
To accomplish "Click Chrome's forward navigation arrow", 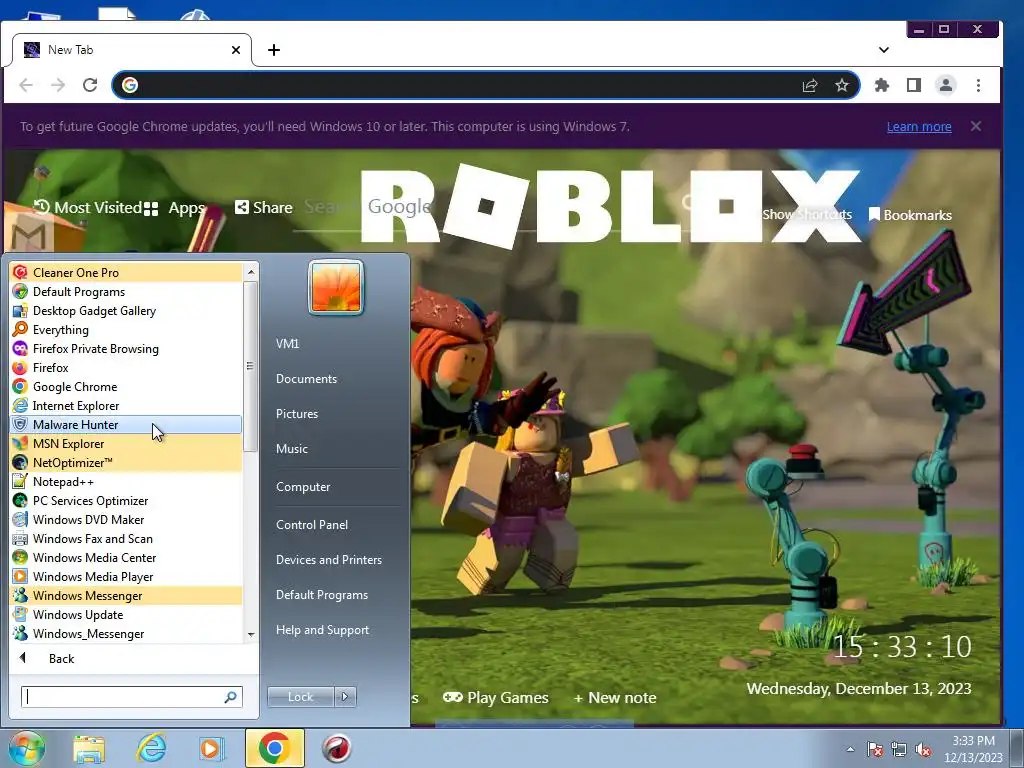I will click(58, 85).
